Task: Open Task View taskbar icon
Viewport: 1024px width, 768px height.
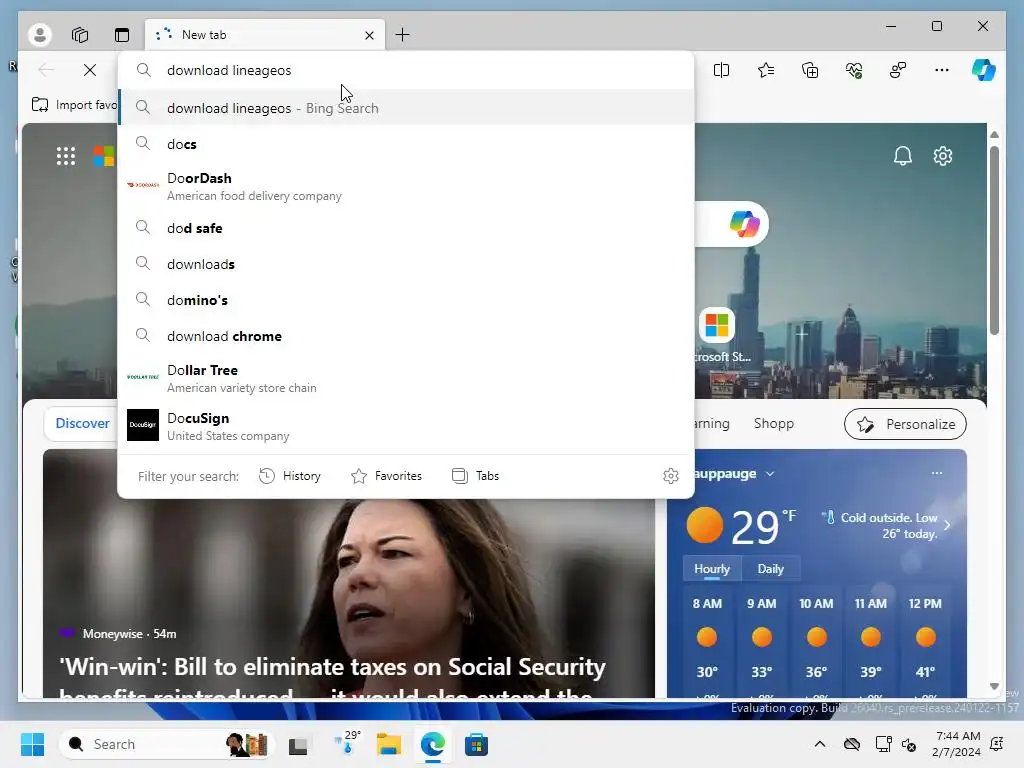Action: tap(298, 744)
